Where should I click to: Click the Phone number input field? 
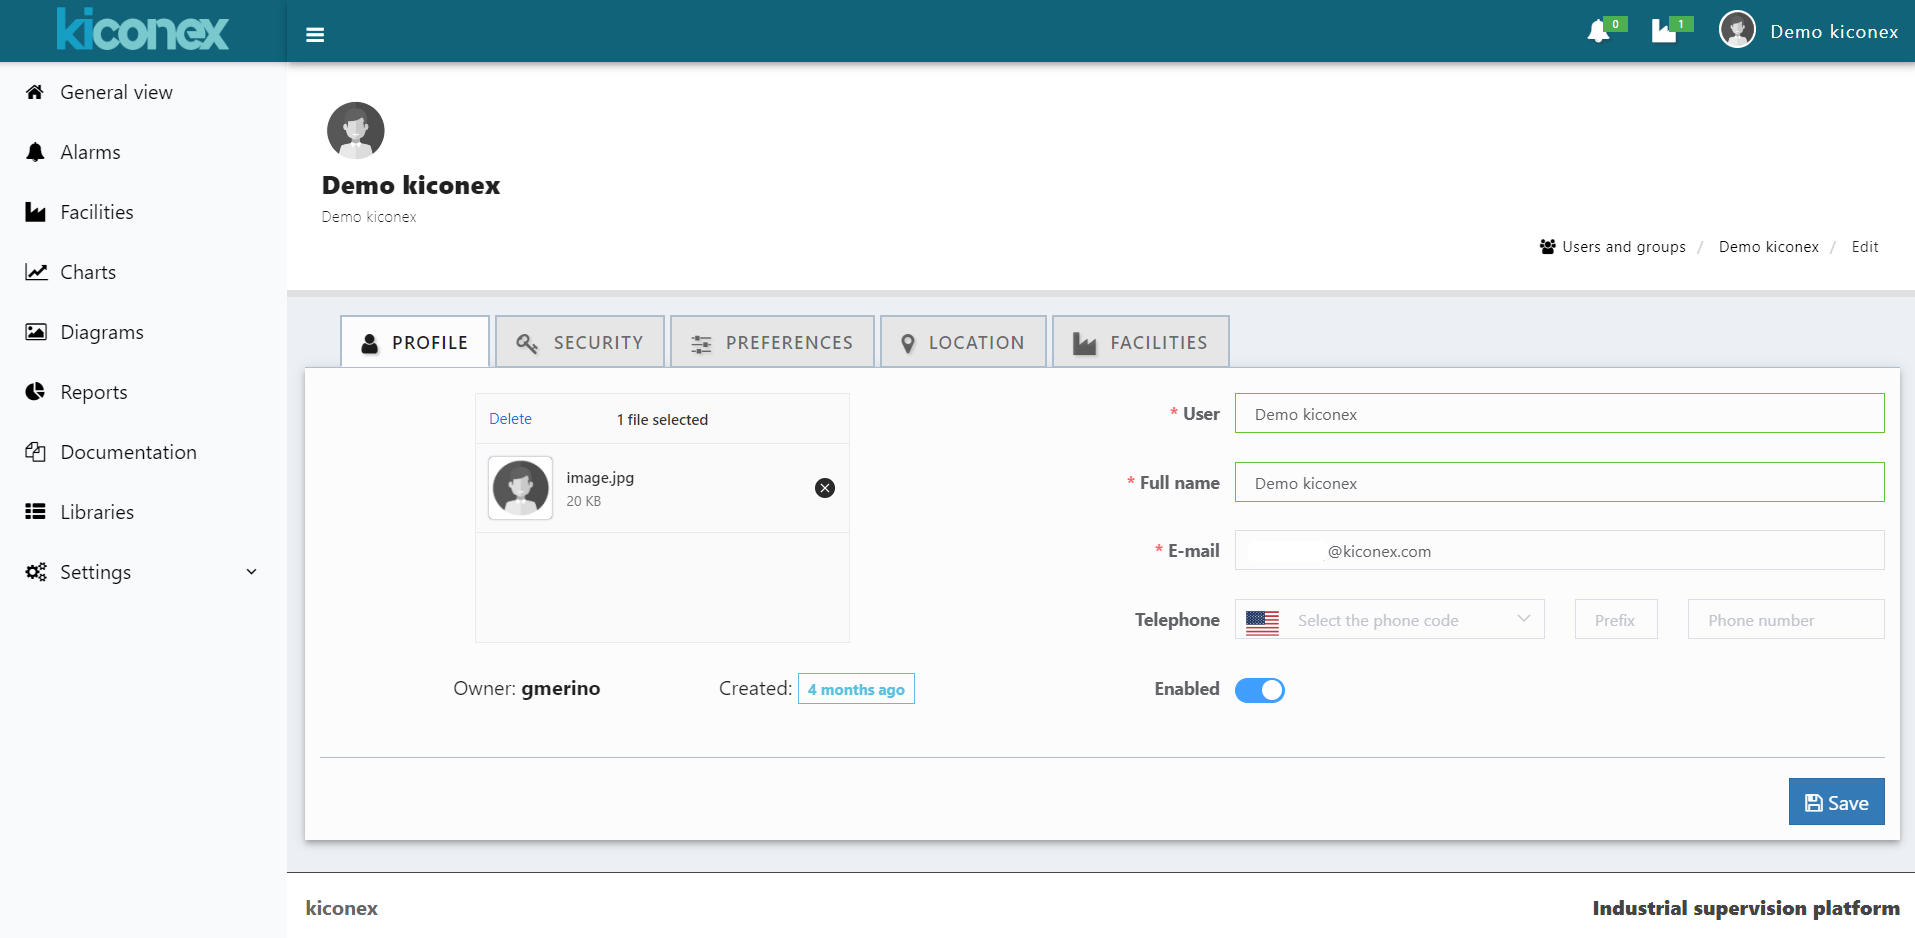pos(1785,620)
